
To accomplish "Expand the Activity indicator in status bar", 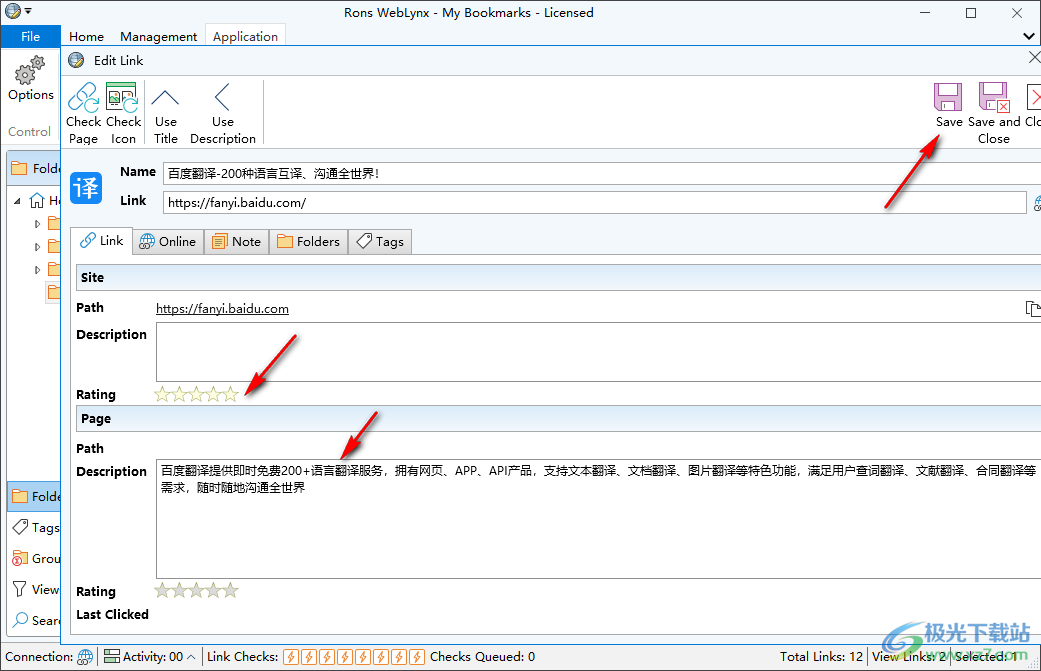I will click(191, 657).
